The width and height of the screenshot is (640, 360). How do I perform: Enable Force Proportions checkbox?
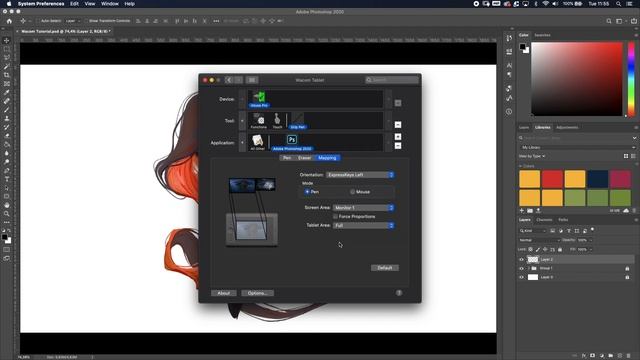pyautogui.click(x=336, y=216)
